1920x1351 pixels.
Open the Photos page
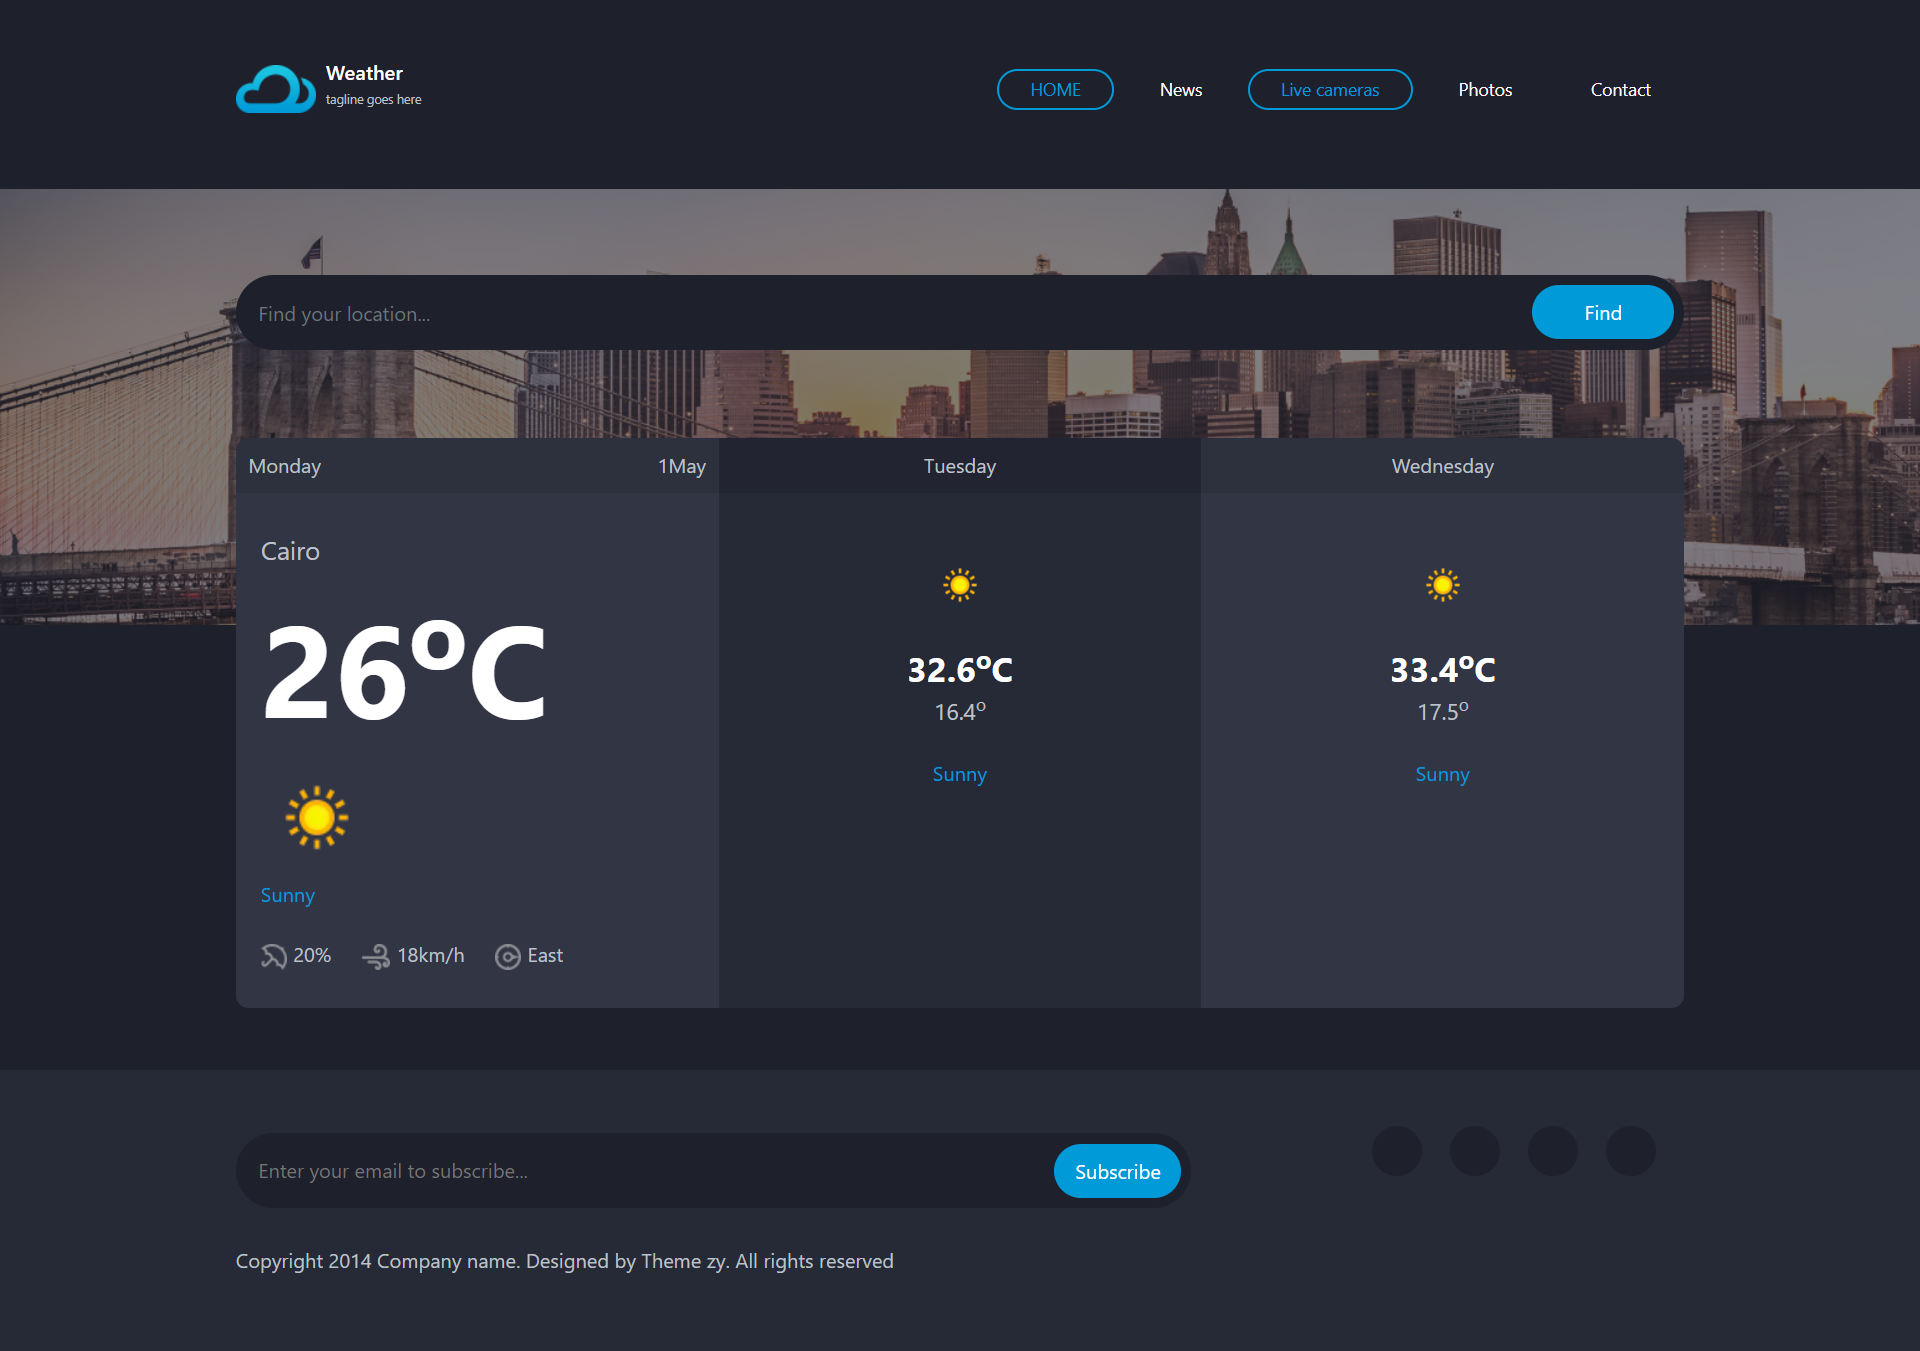[1485, 90]
